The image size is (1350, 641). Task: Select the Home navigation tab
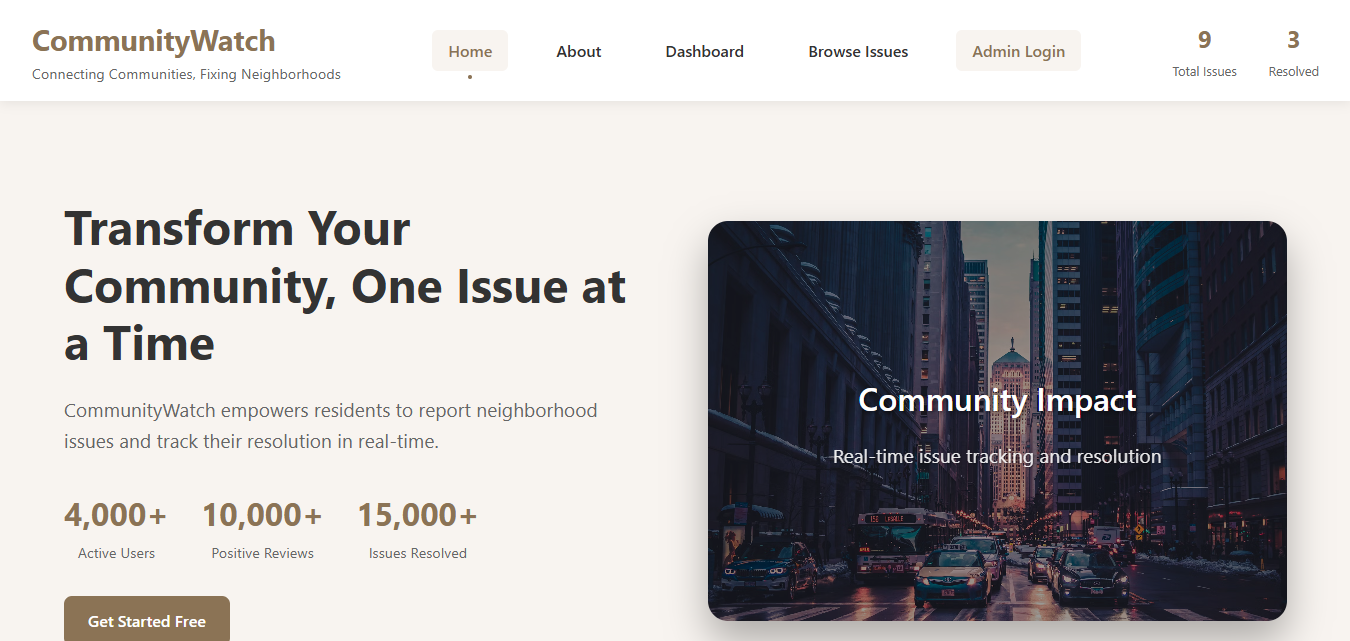pos(469,50)
